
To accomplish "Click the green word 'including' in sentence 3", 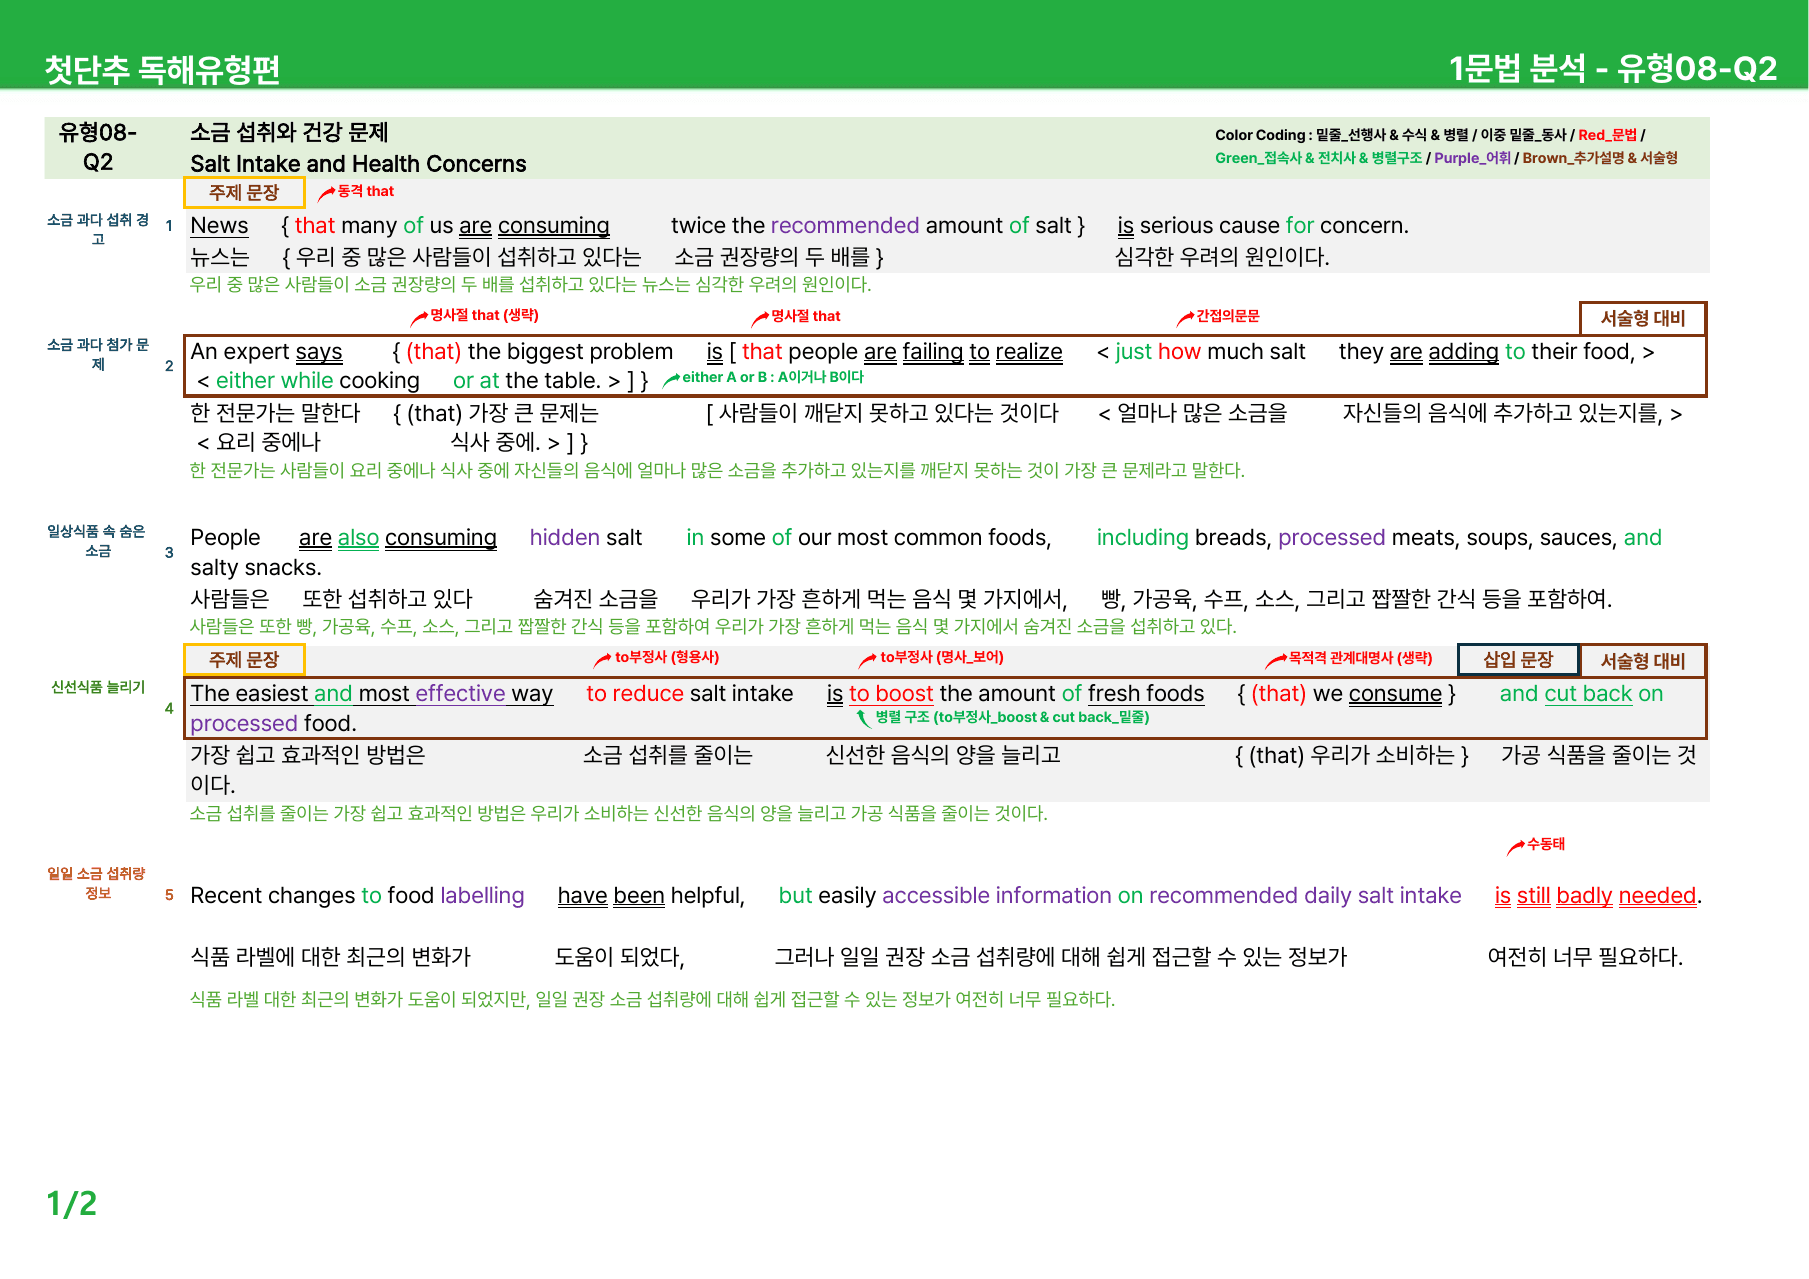I will [x=1142, y=538].
